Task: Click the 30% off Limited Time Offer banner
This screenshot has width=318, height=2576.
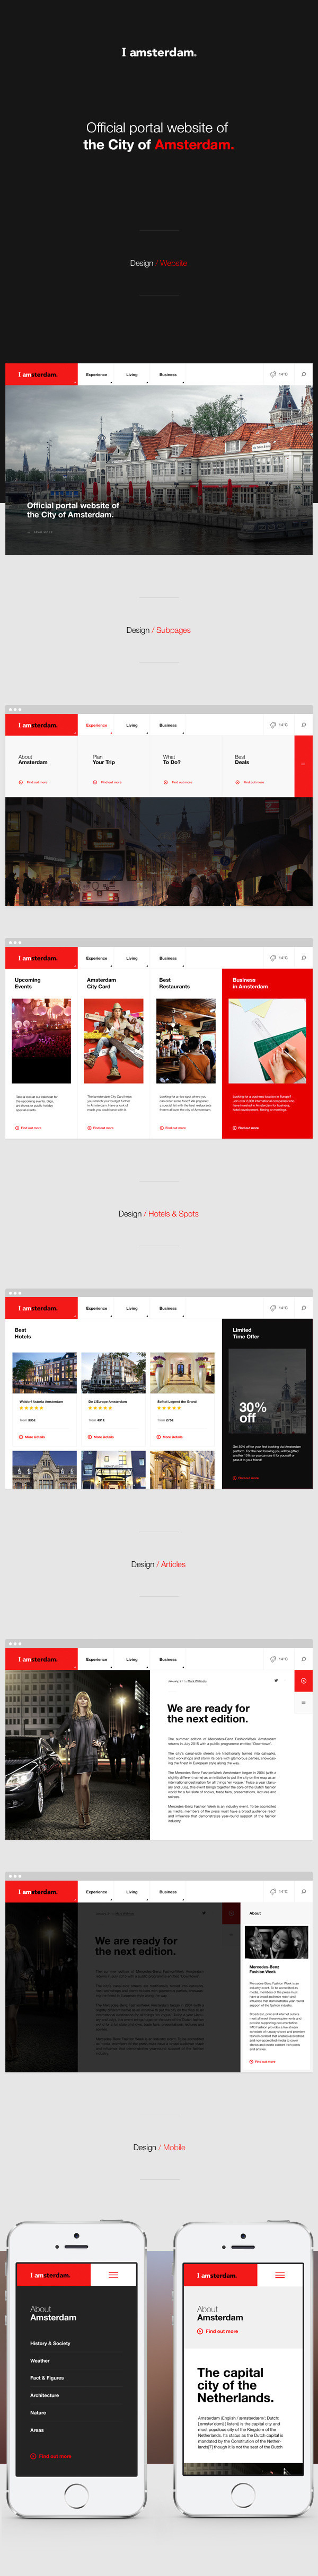Action: [x=267, y=1391]
